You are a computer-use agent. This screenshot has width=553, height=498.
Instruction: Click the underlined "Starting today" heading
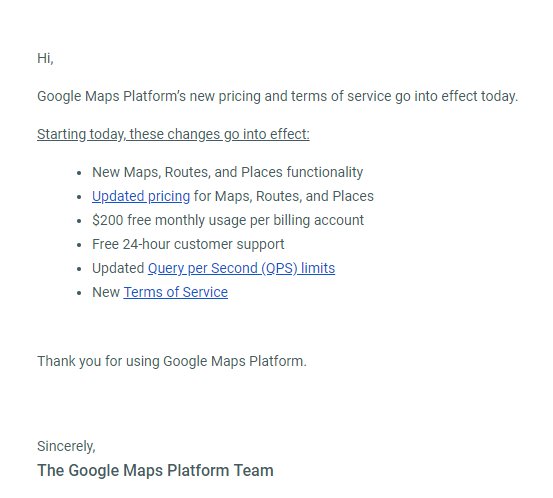tap(173, 134)
